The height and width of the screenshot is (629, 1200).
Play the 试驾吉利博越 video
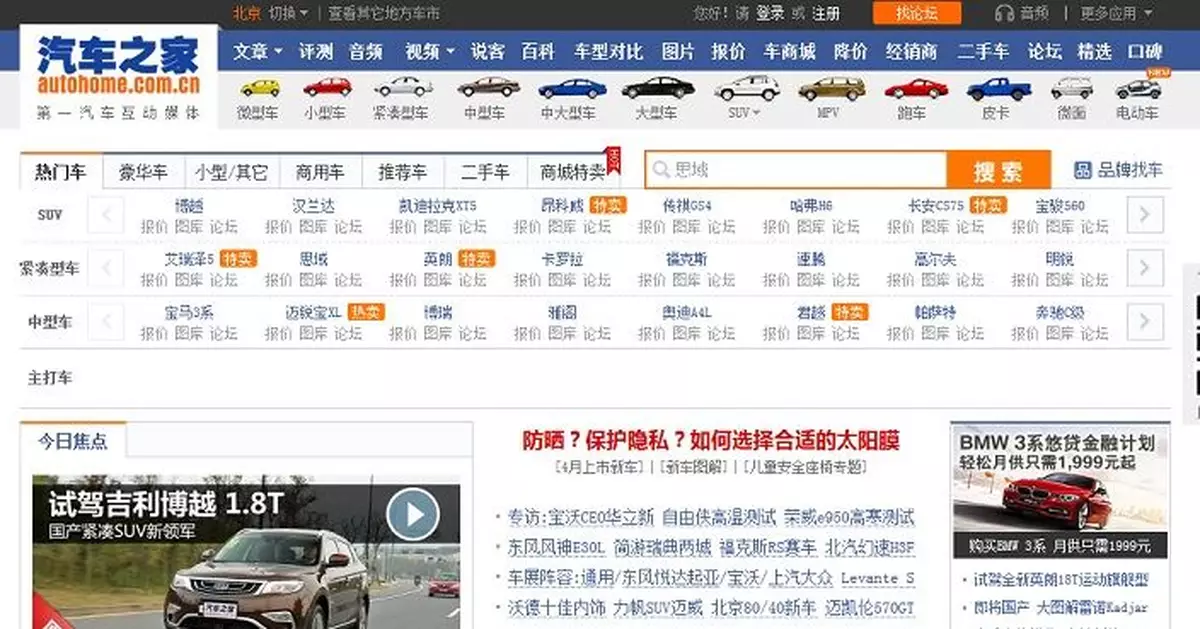point(412,514)
